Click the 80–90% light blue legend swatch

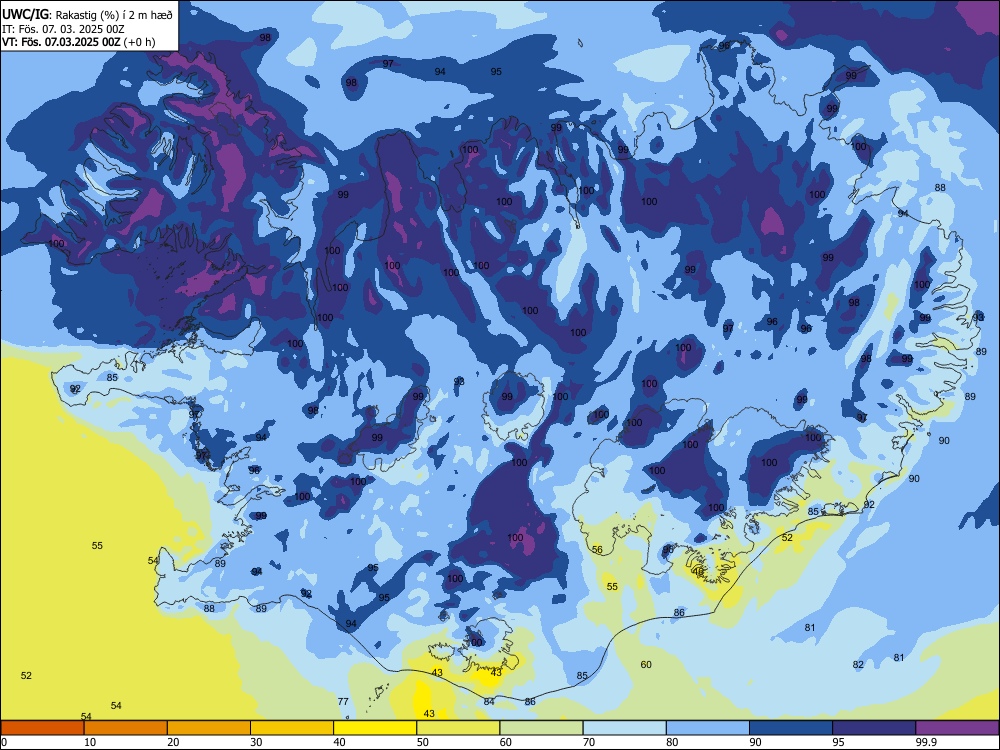pos(707,728)
